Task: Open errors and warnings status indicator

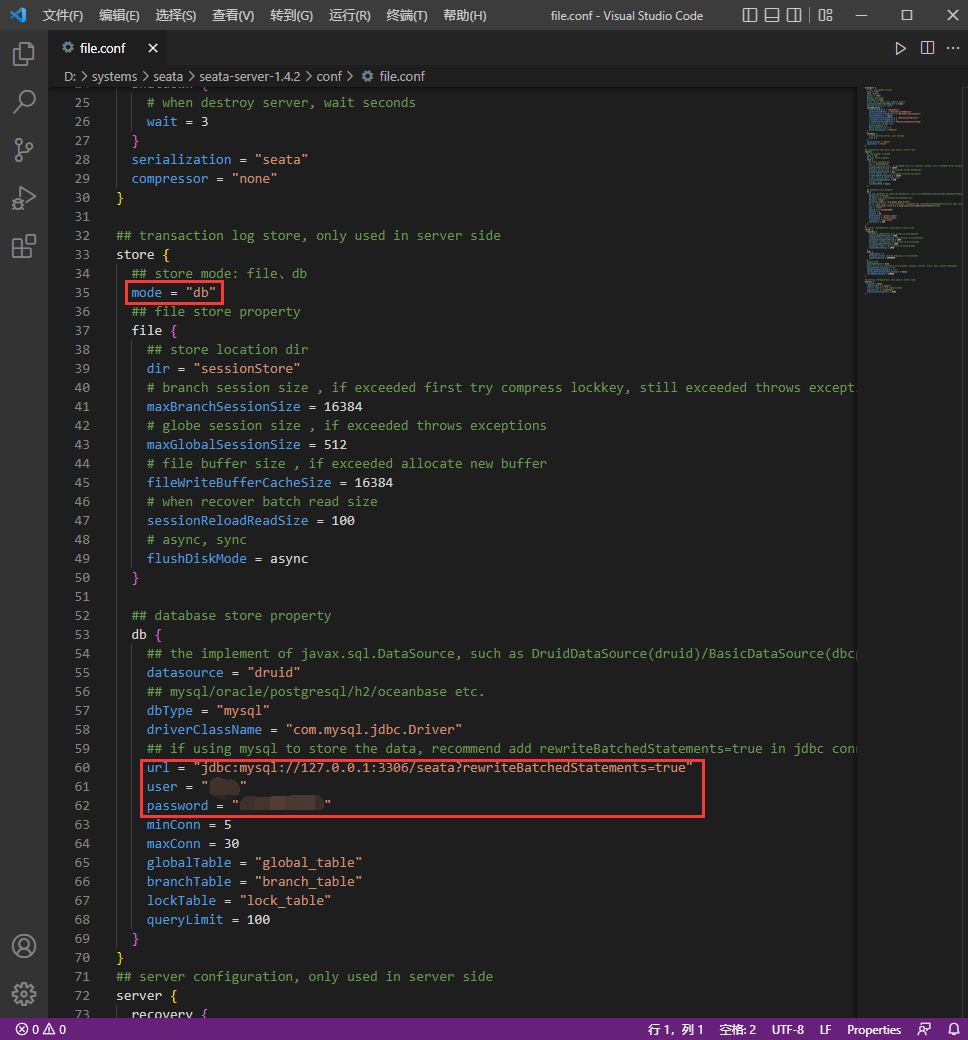Action: 40,1029
